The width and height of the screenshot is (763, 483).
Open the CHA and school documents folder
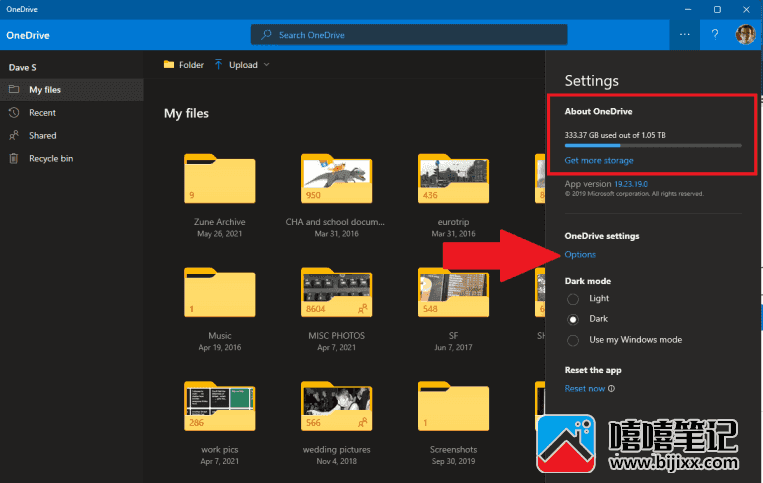tap(336, 178)
